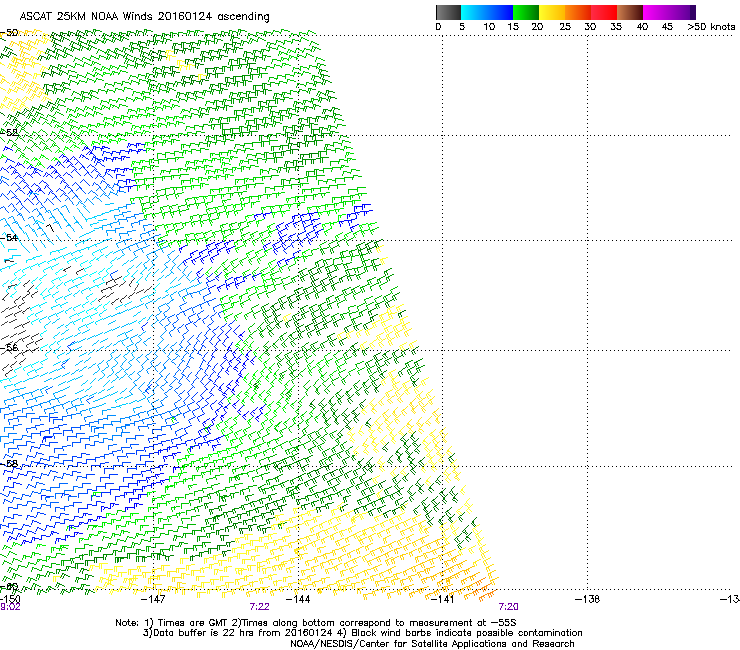Screen dimensions: 740x650
Task: Click the legend label '5'
Action: (x=462, y=27)
